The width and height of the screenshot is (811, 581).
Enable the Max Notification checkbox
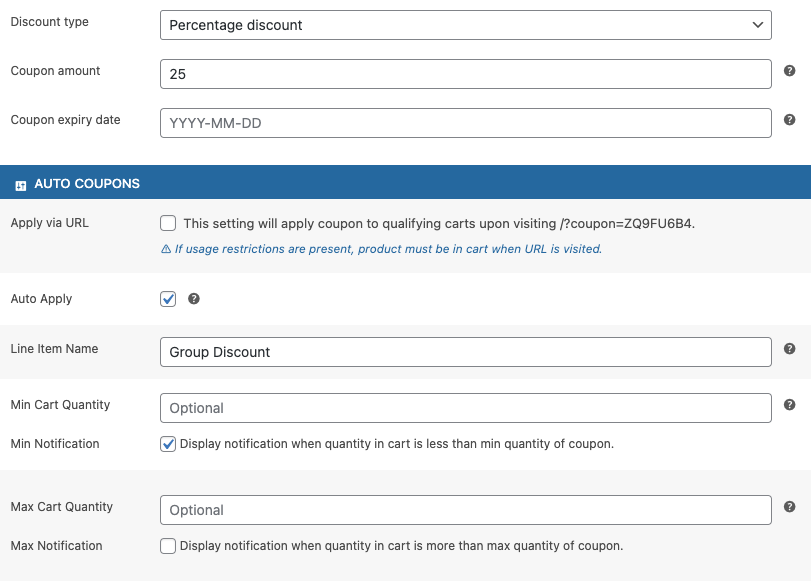[168, 546]
